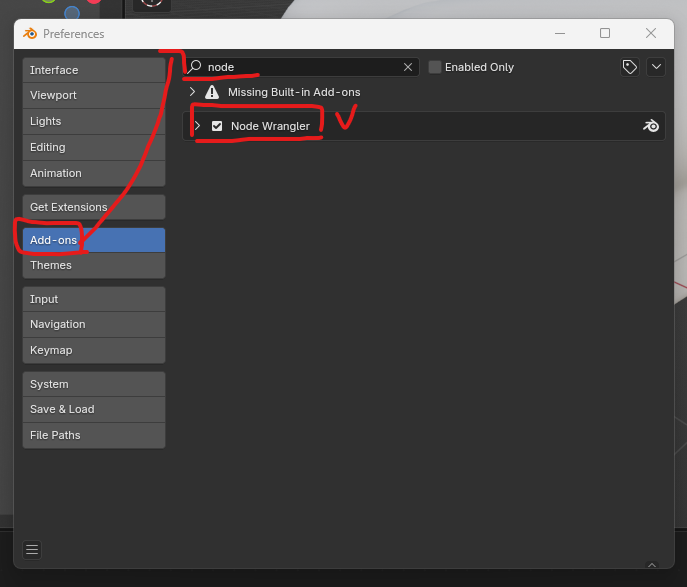The image size is (687, 587).
Task: Open the preferences hamburger menu
Action: tap(32, 550)
